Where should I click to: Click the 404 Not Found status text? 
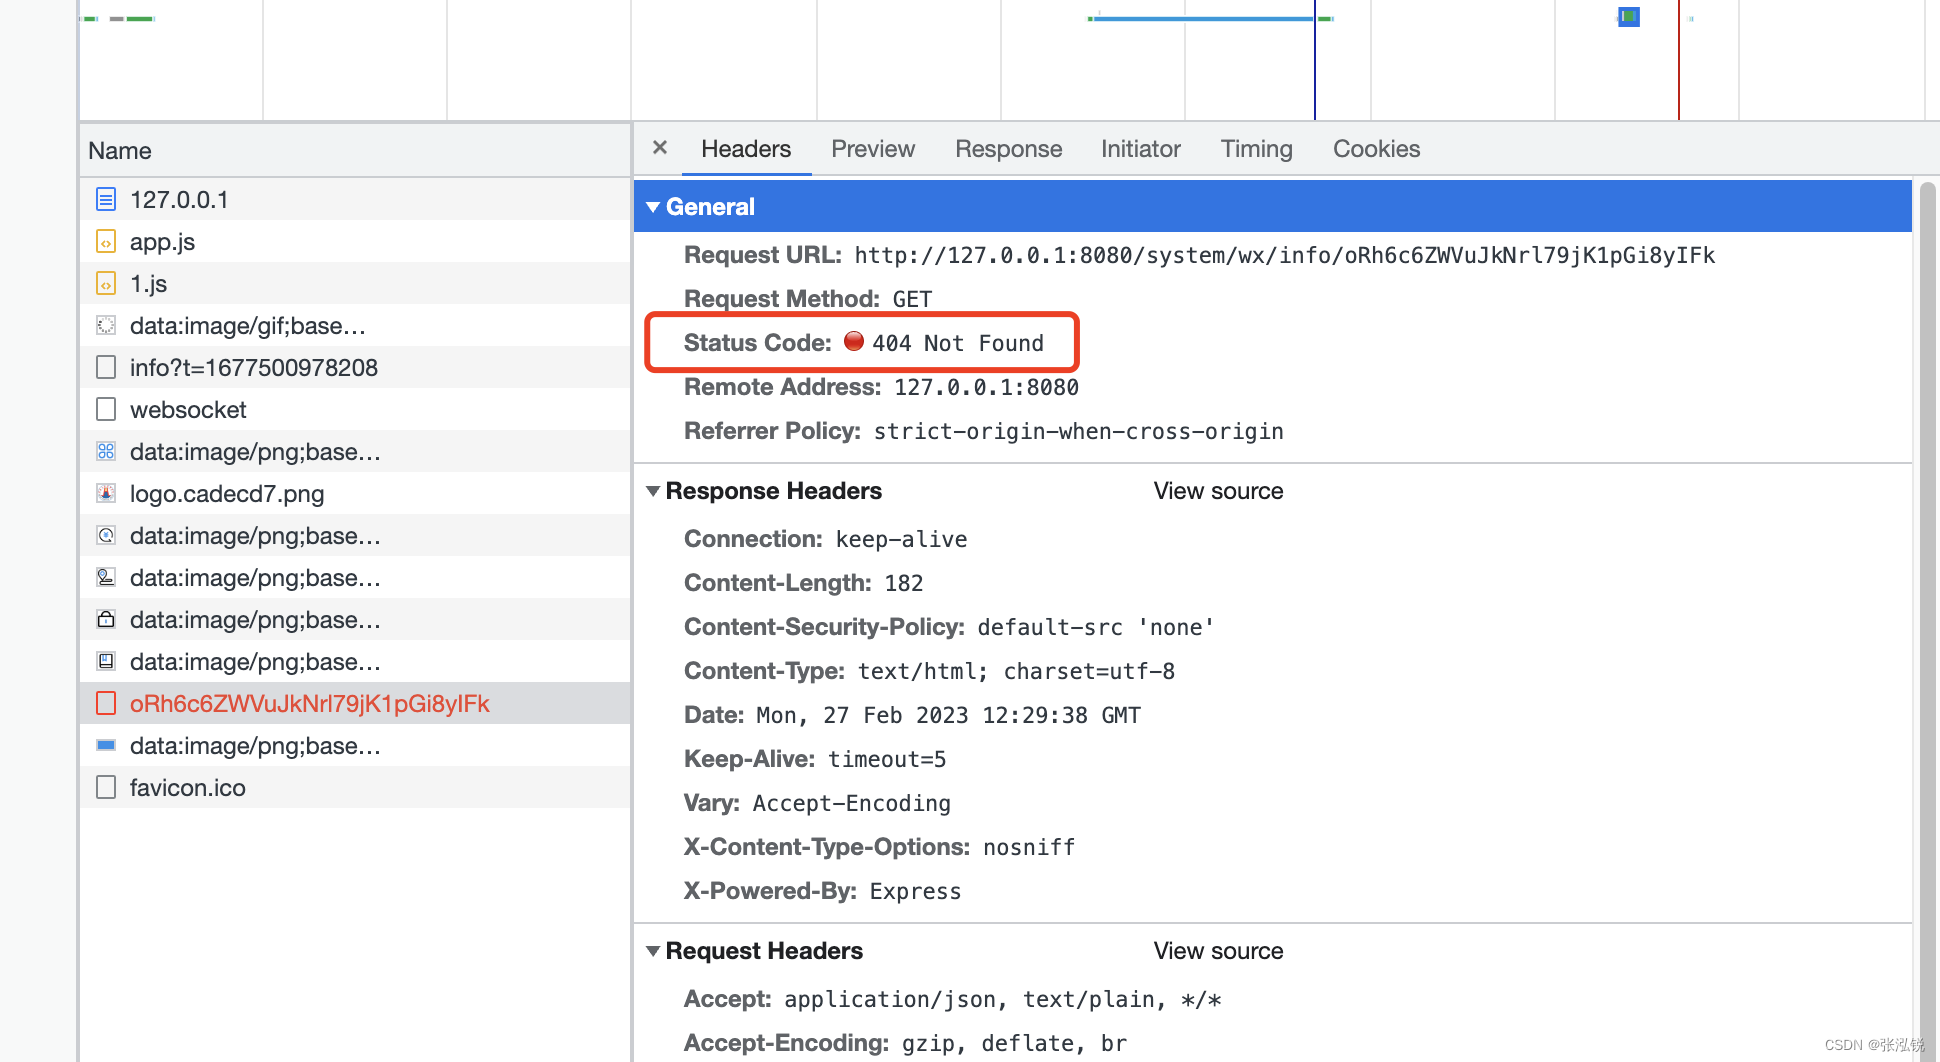point(957,343)
